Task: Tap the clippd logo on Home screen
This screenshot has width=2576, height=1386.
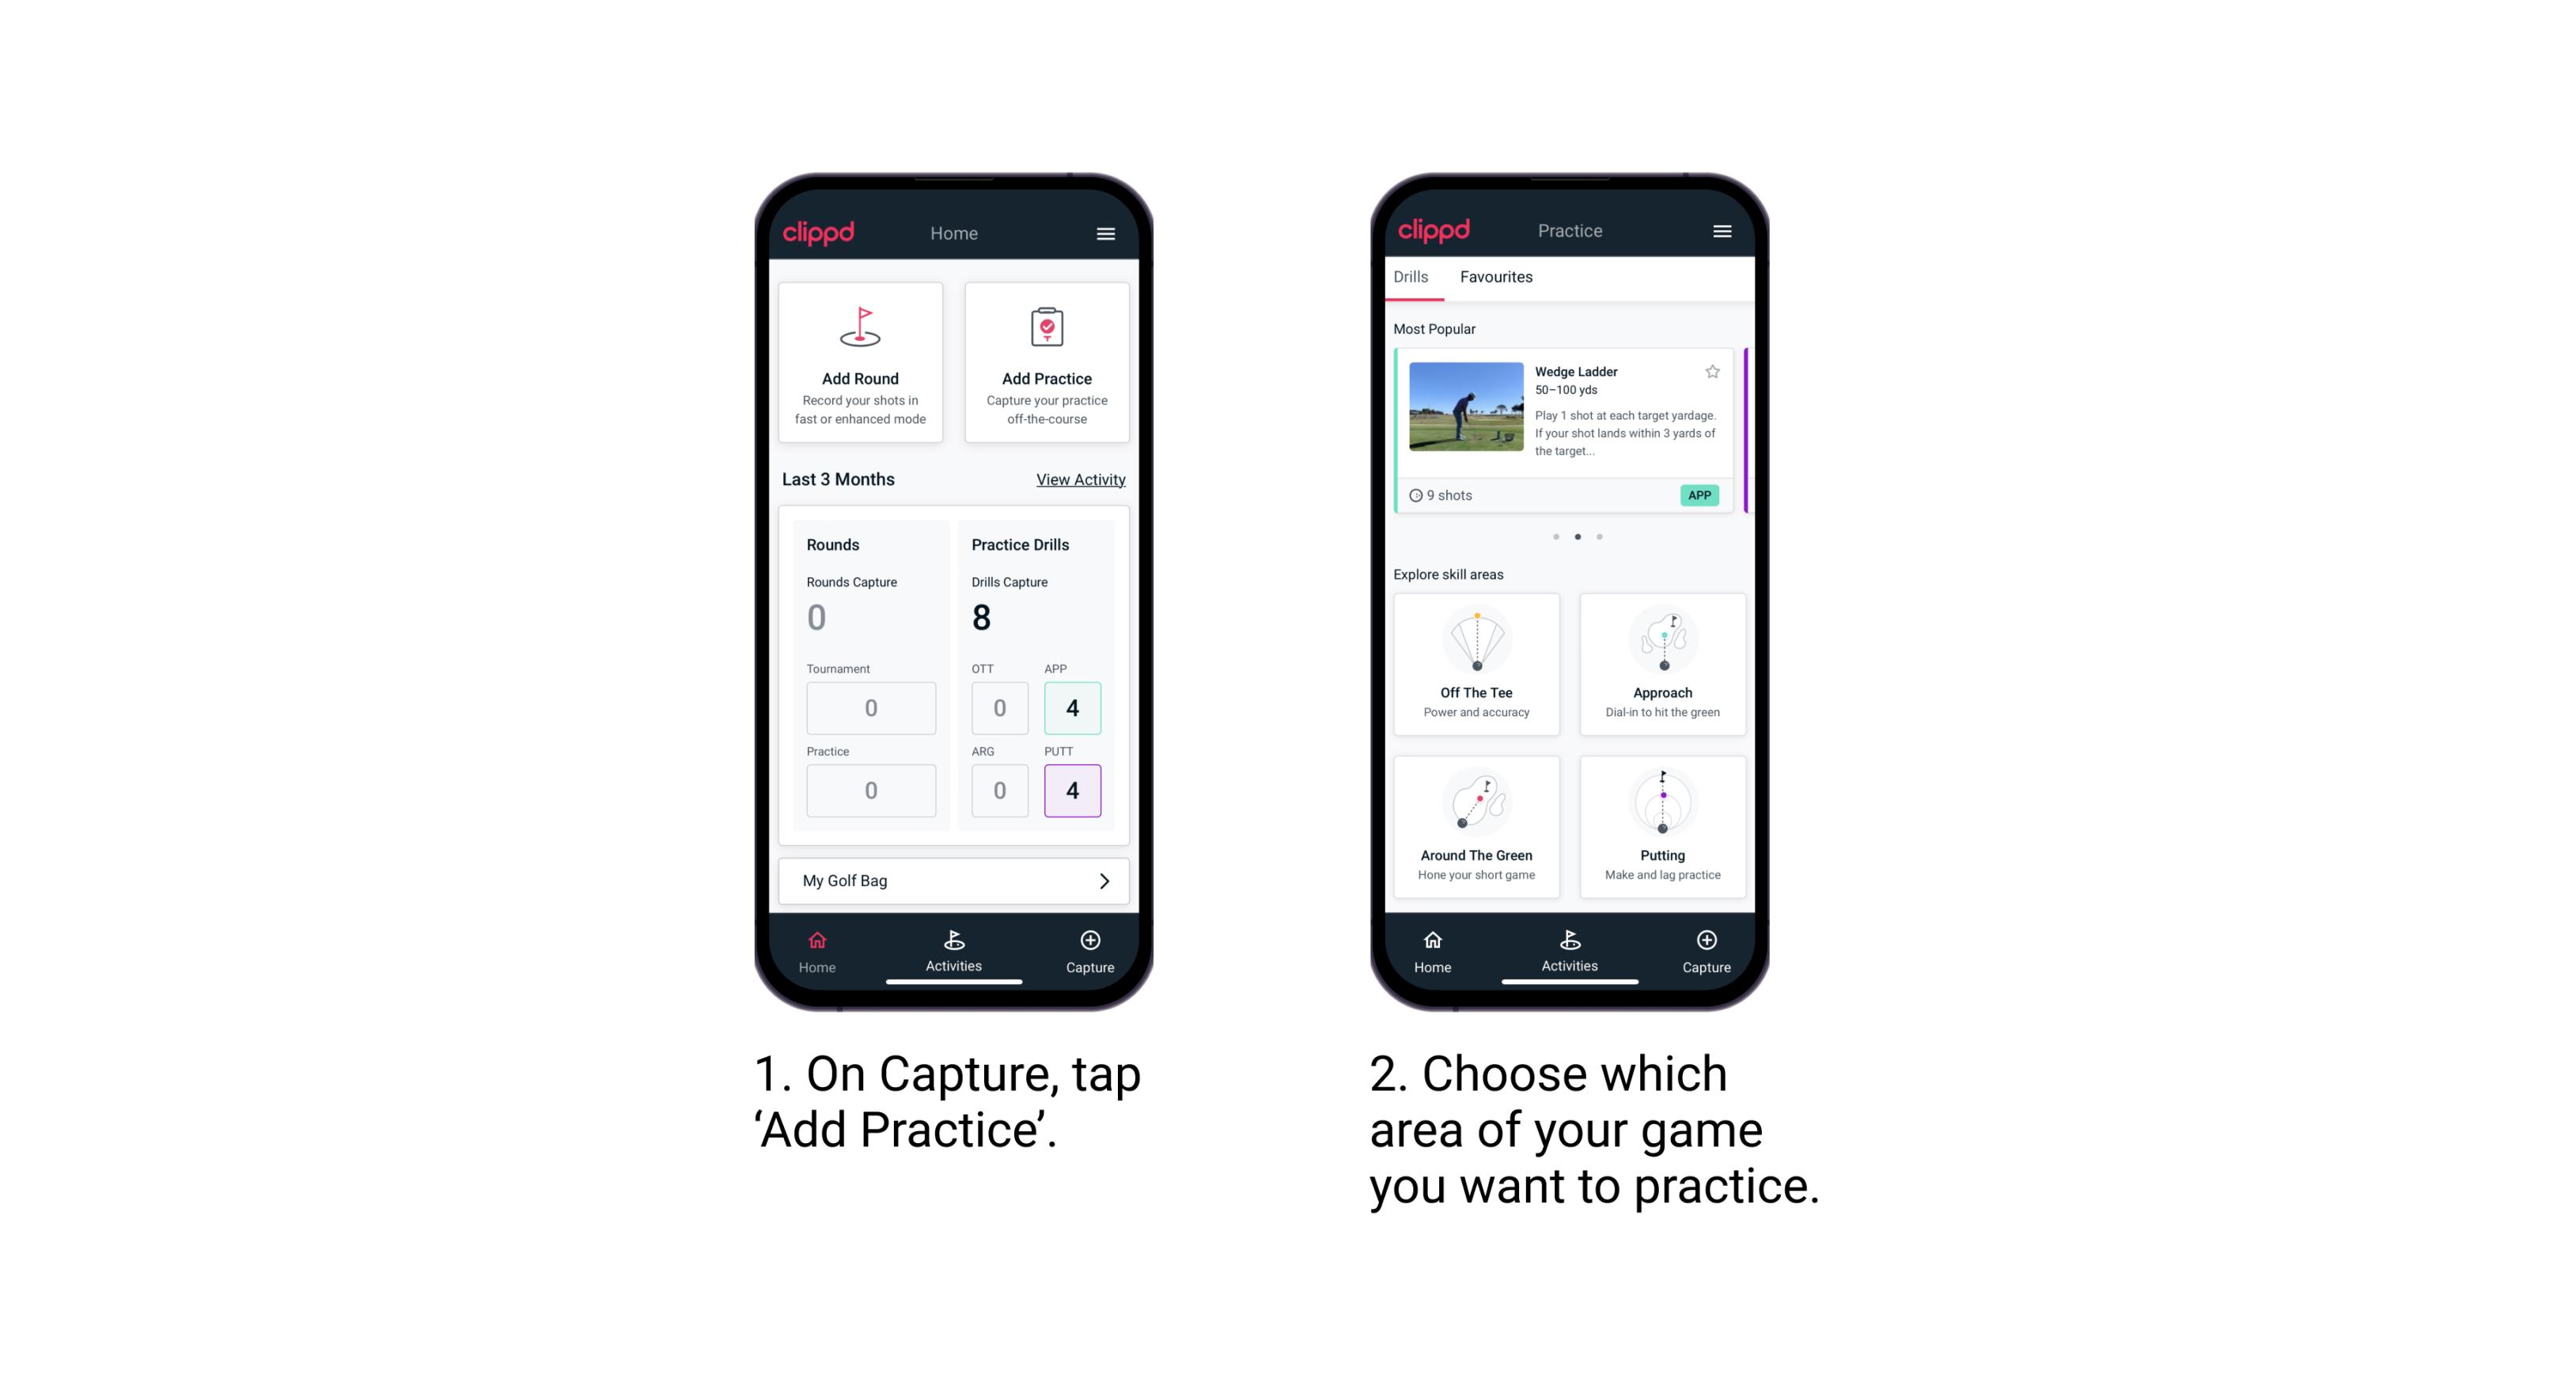Action: click(818, 230)
